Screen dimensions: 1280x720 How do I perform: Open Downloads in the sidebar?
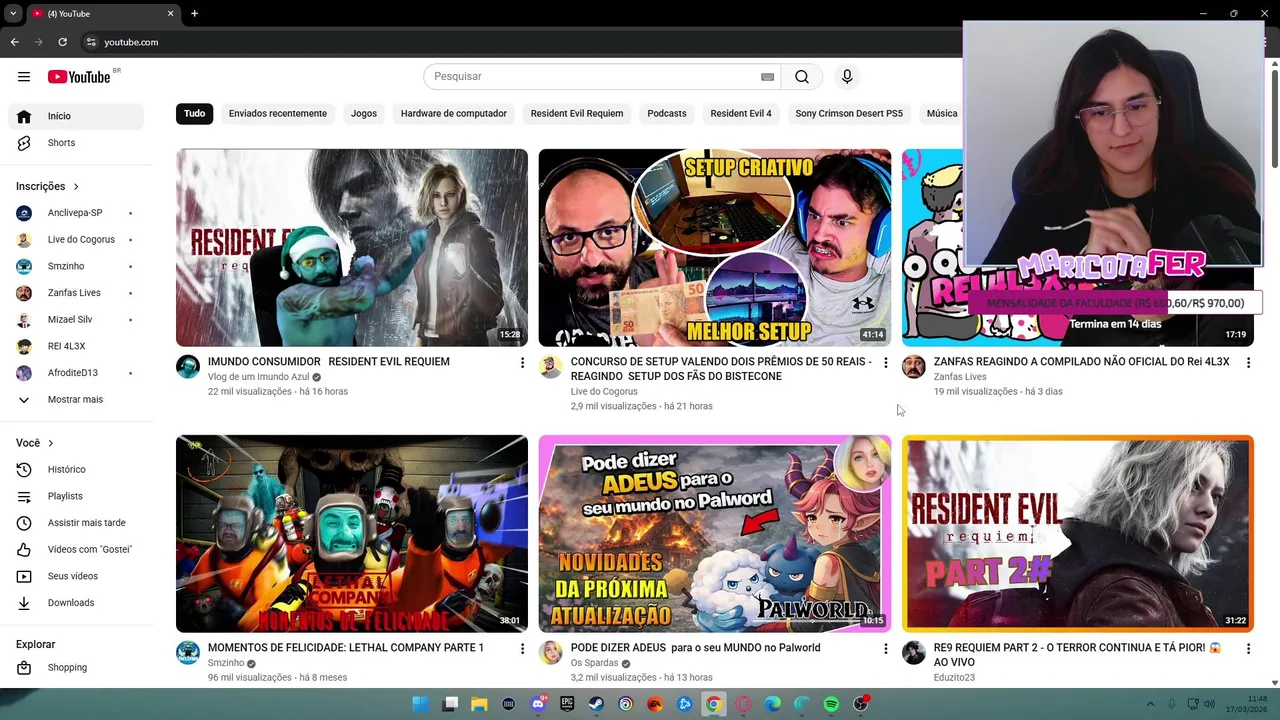click(76, 603)
